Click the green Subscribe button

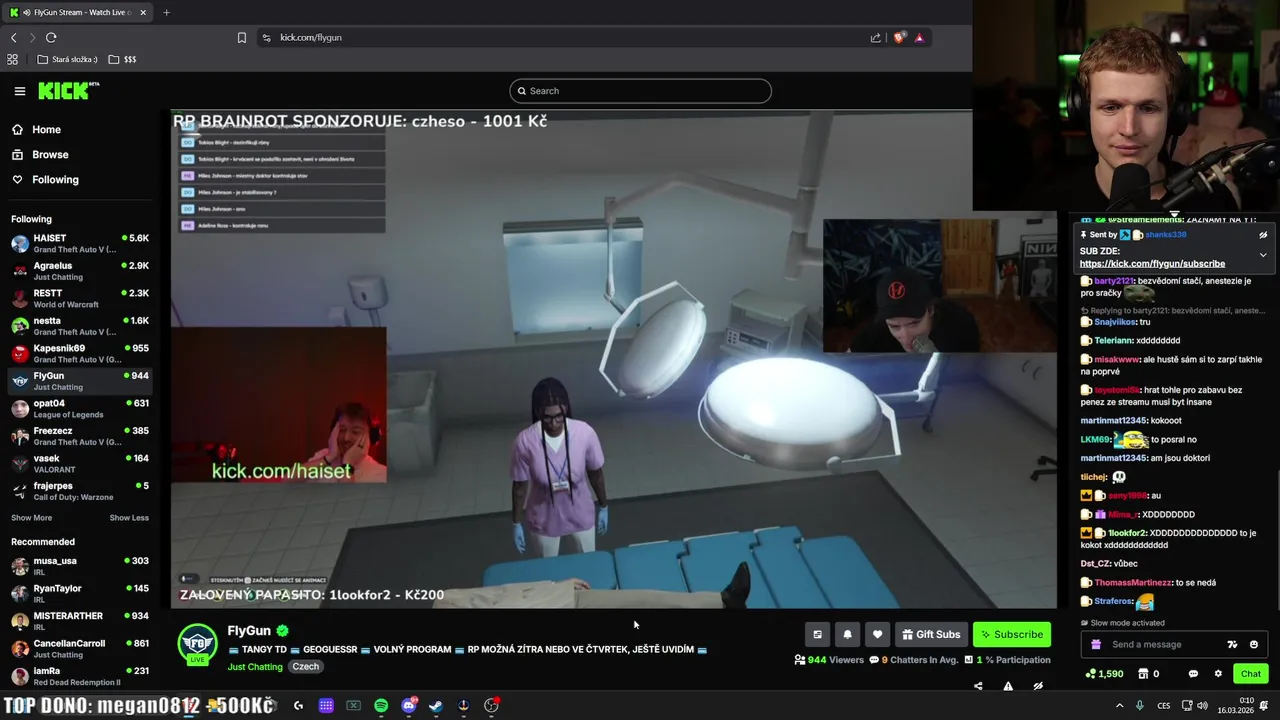[x=1011, y=634]
